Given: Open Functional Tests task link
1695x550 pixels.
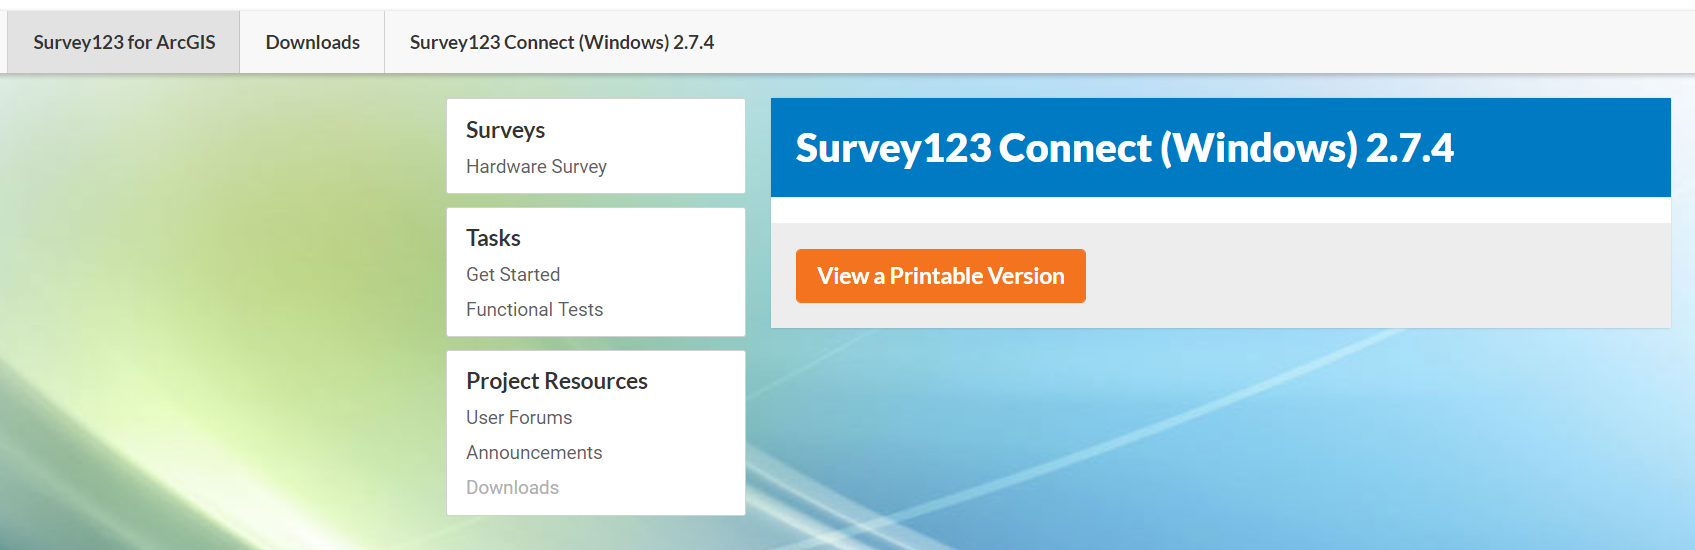Looking at the screenshot, I should point(534,310).
